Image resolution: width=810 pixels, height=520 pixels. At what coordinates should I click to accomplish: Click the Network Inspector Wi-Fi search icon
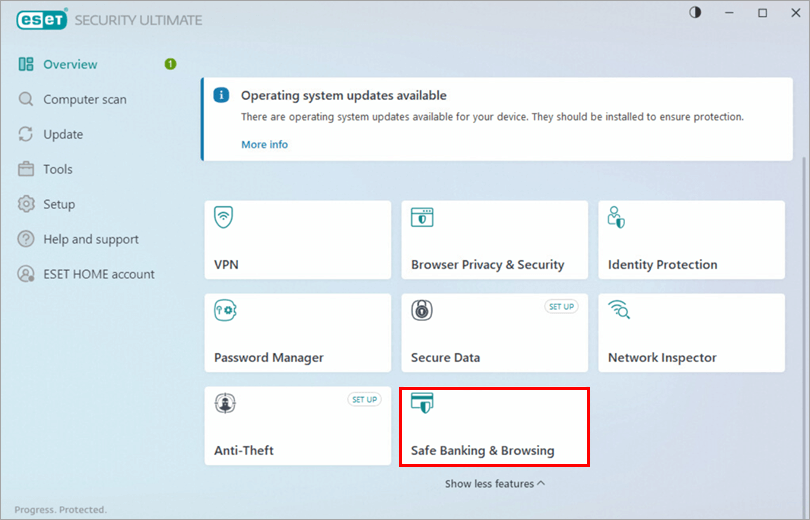tap(619, 309)
